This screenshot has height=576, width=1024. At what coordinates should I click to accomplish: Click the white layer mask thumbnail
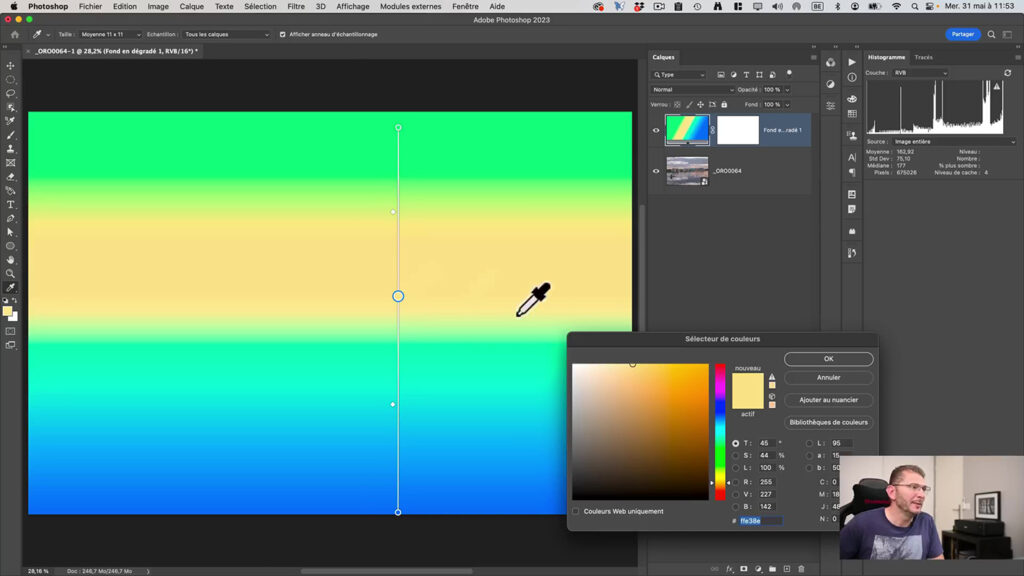(x=738, y=129)
